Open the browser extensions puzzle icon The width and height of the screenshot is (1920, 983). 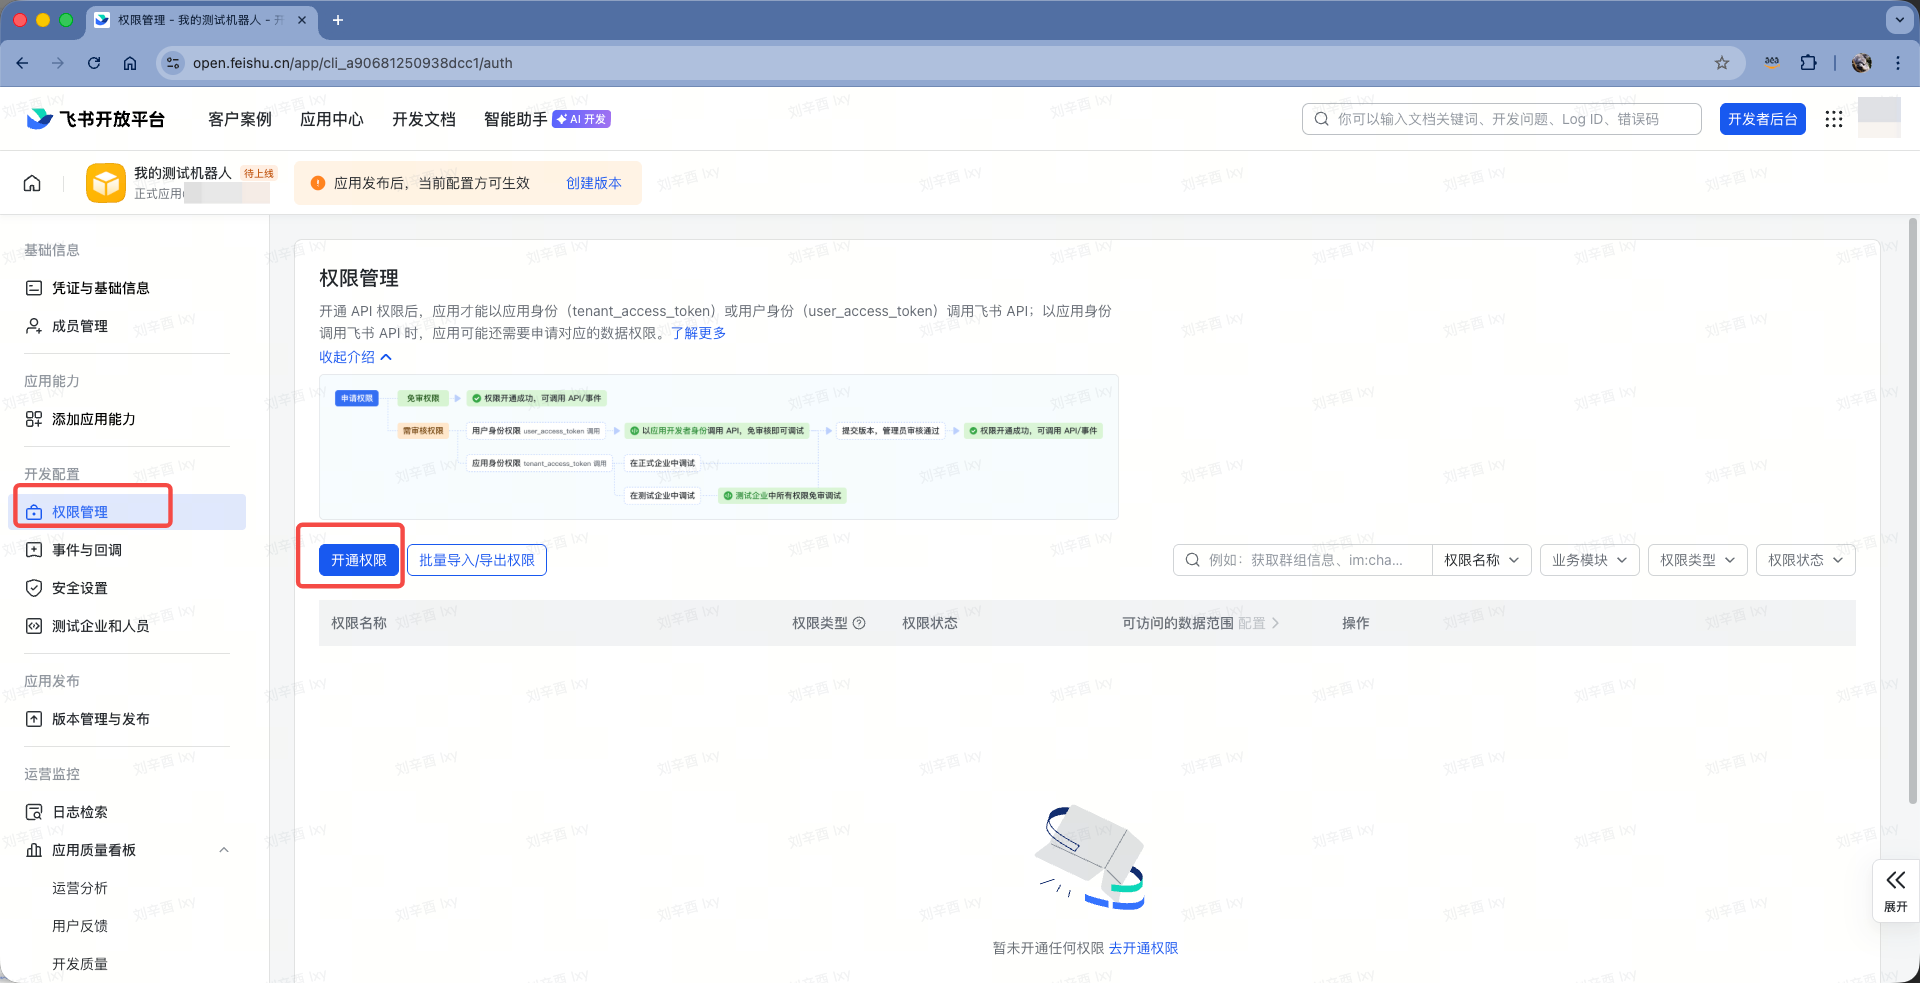(x=1808, y=63)
